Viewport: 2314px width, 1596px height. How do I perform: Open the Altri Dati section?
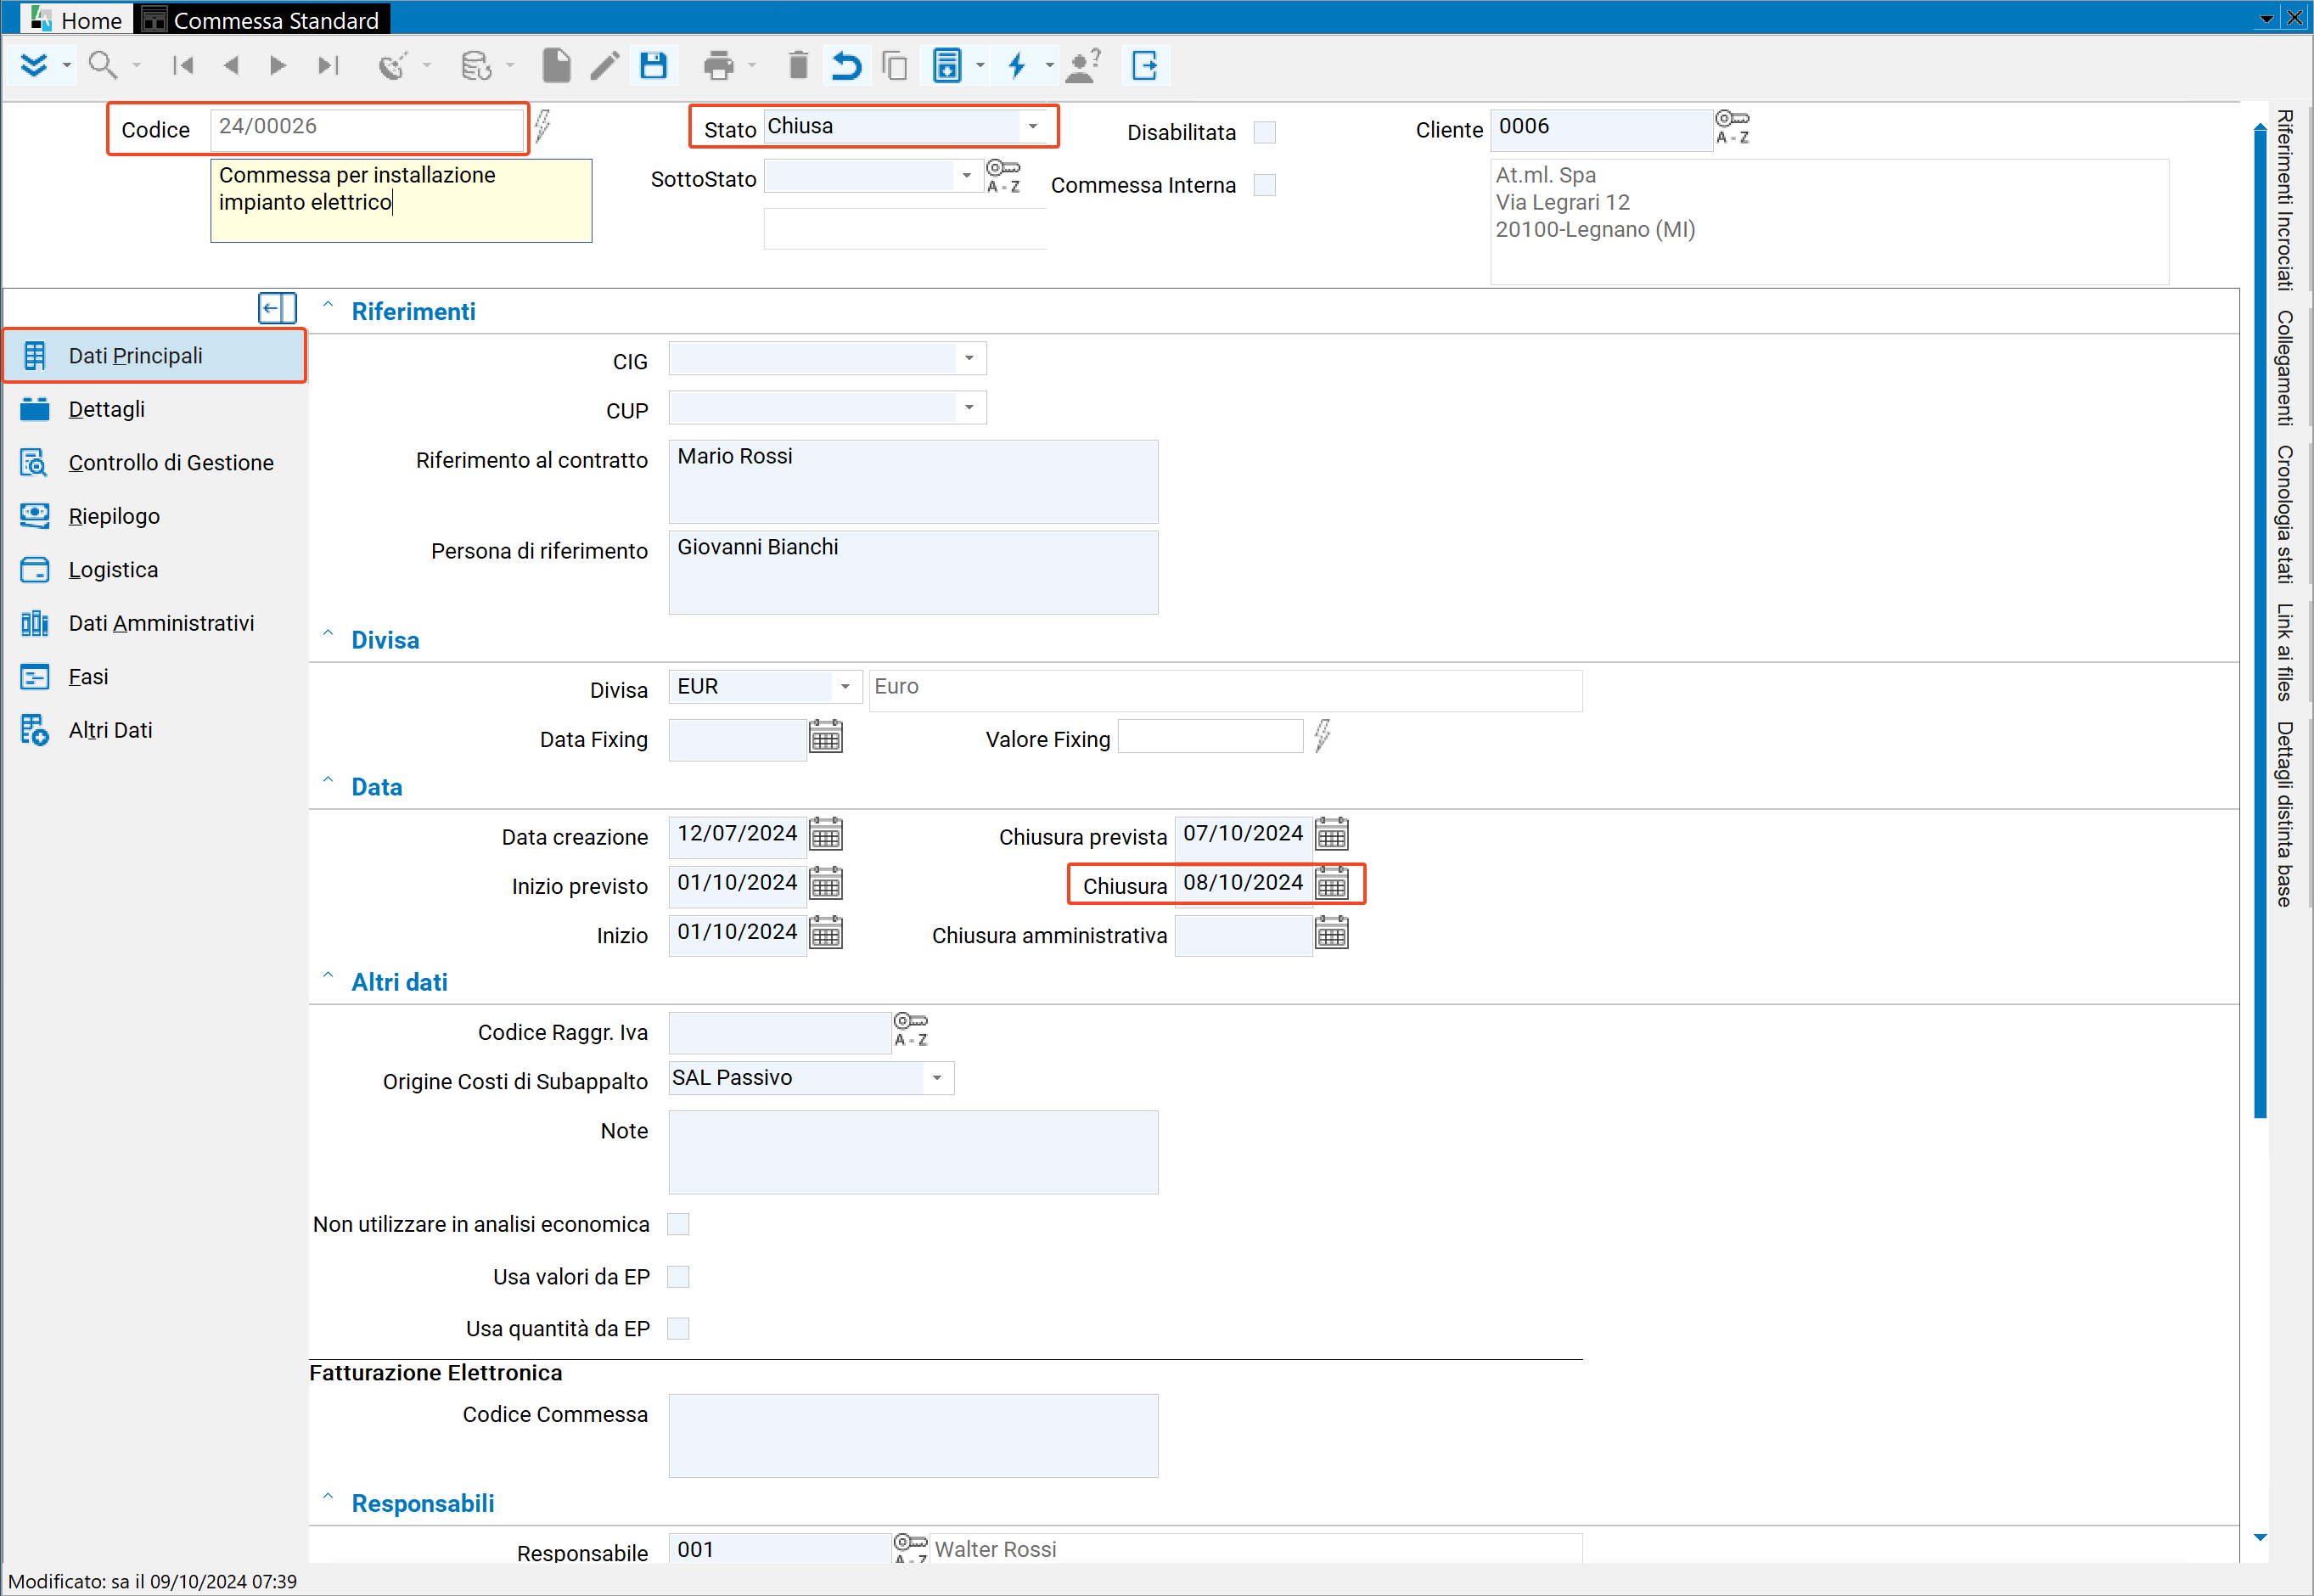pyautogui.click(x=155, y=730)
